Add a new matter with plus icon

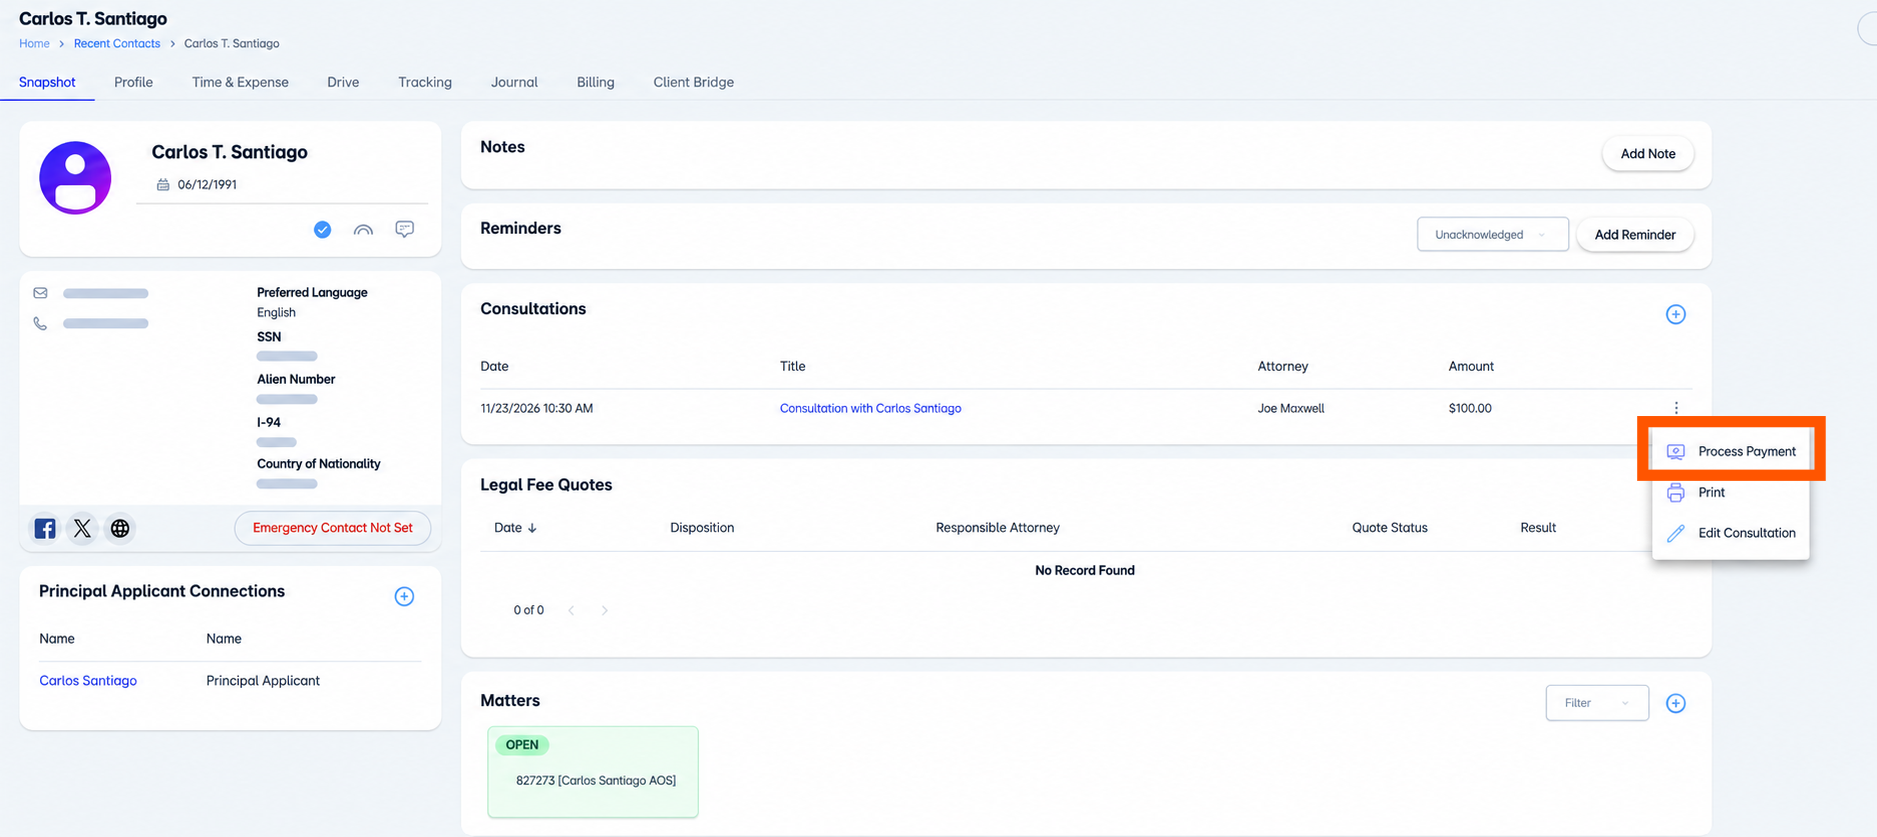1676,703
